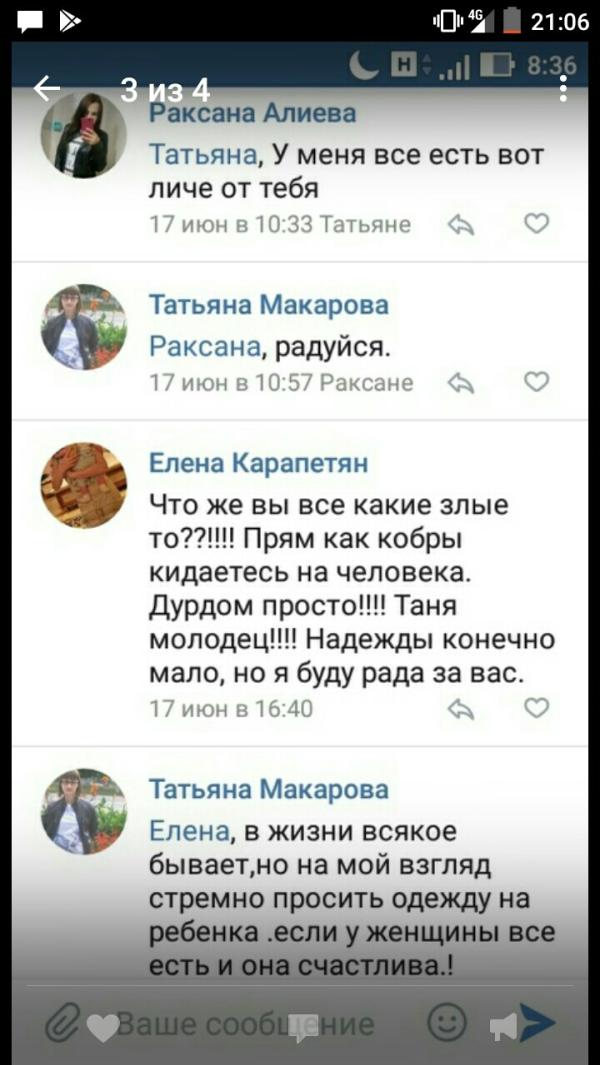This screenshot has width=600, height=1065.
Task: Tap the paperclip attachment icon
Action: pyautogui.click(x=63, y=1023)
